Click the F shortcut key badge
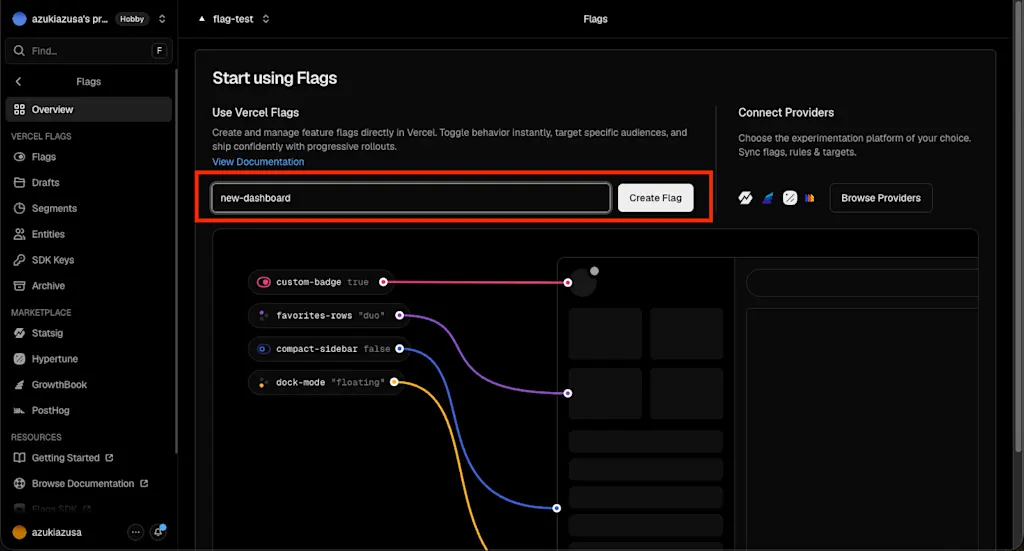 pyautogui.click(x=159, y=51)
